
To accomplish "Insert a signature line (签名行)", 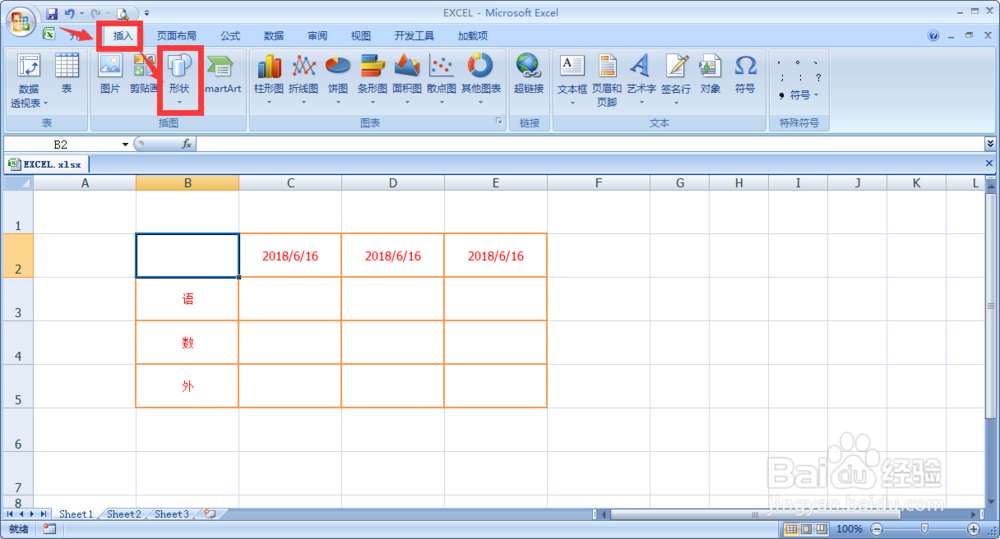I will pyautogui.click(x=676, y=79).
